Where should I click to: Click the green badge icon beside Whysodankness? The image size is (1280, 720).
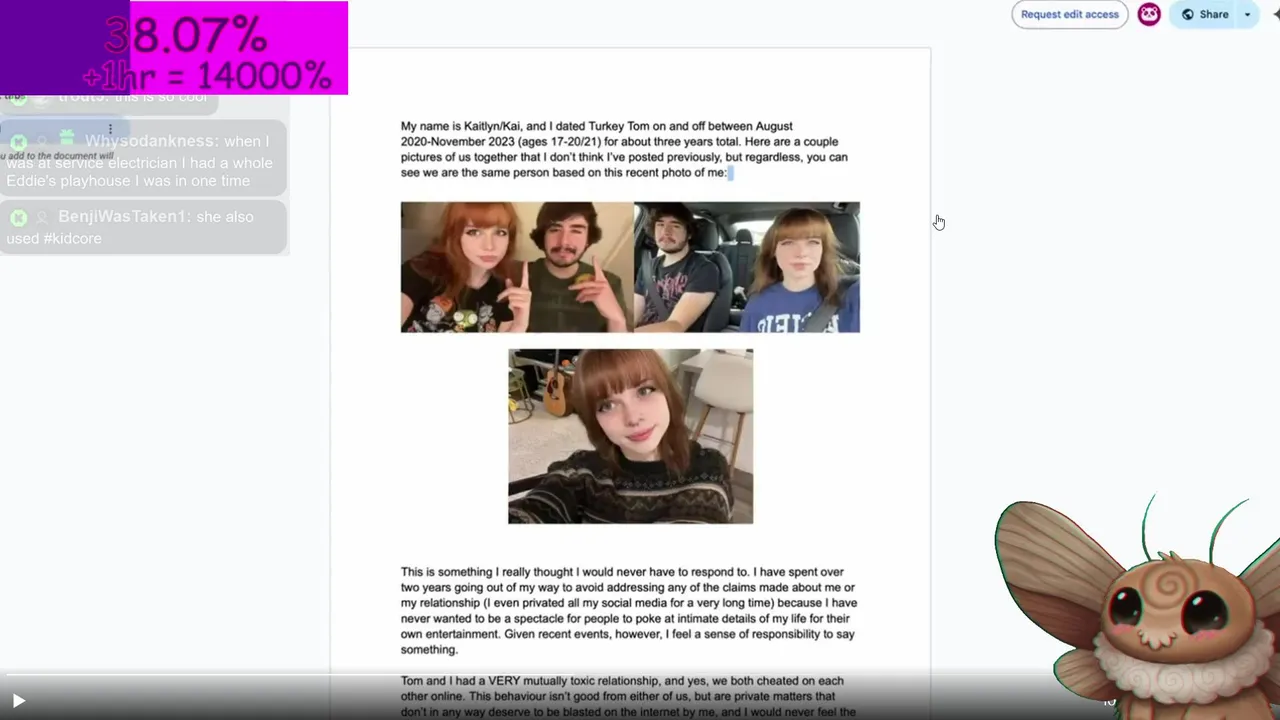(x=19, y=142)
